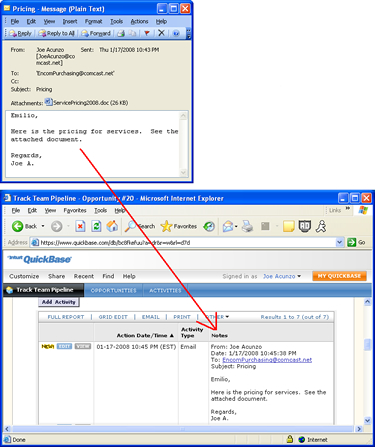Open the Mail icon in IE toolbar

(x=228, y=227)
